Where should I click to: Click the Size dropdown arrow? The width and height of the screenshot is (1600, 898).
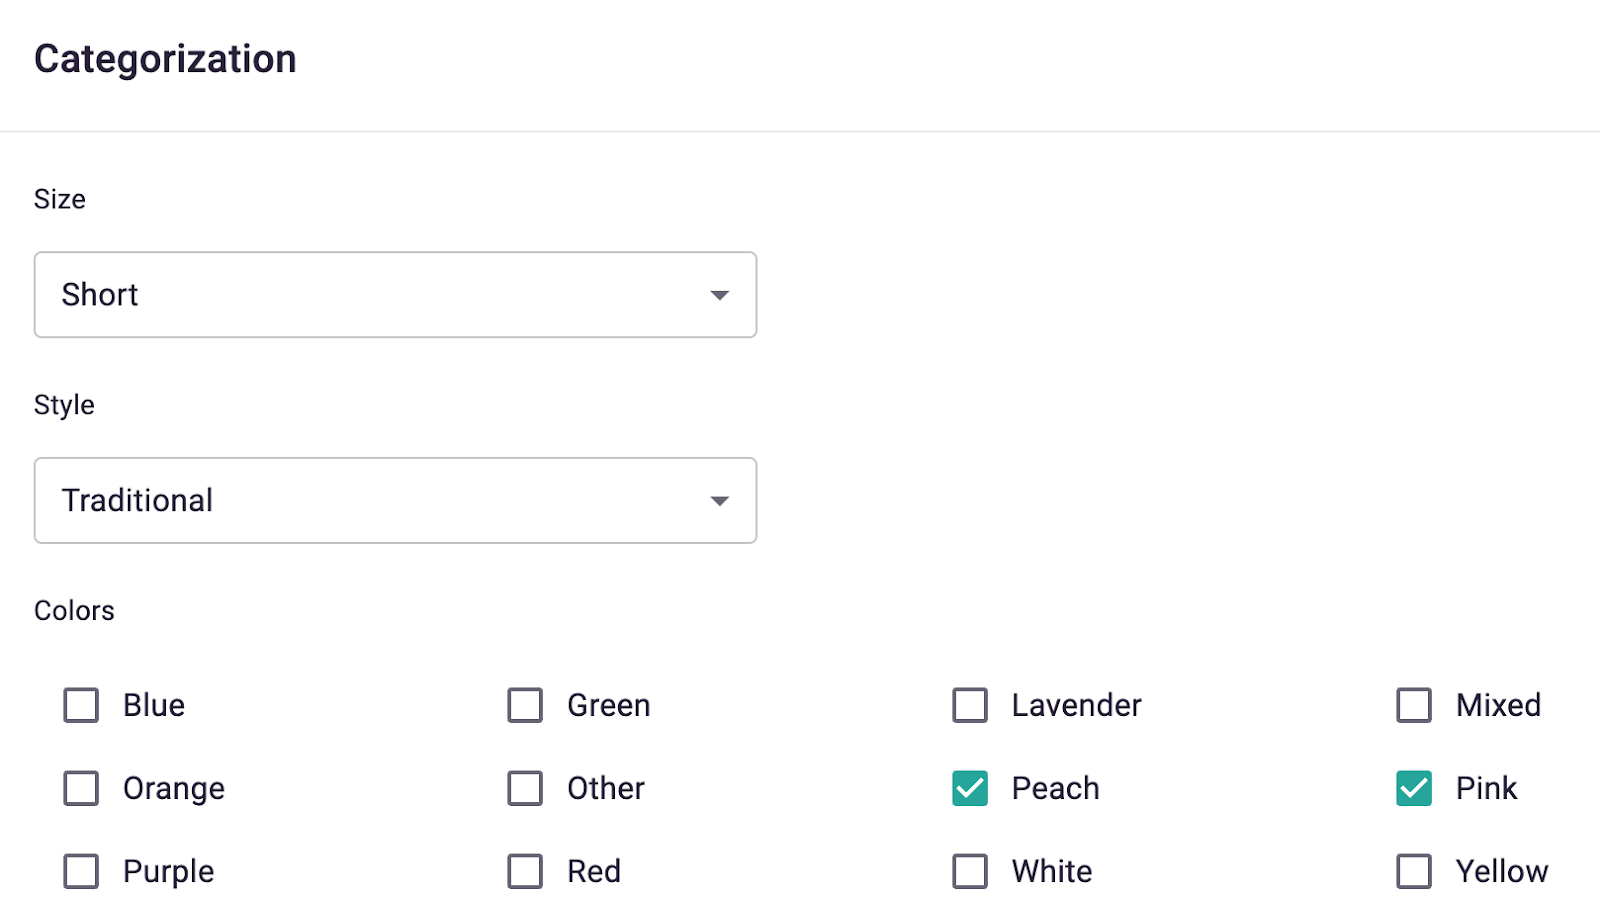(719, 295)
